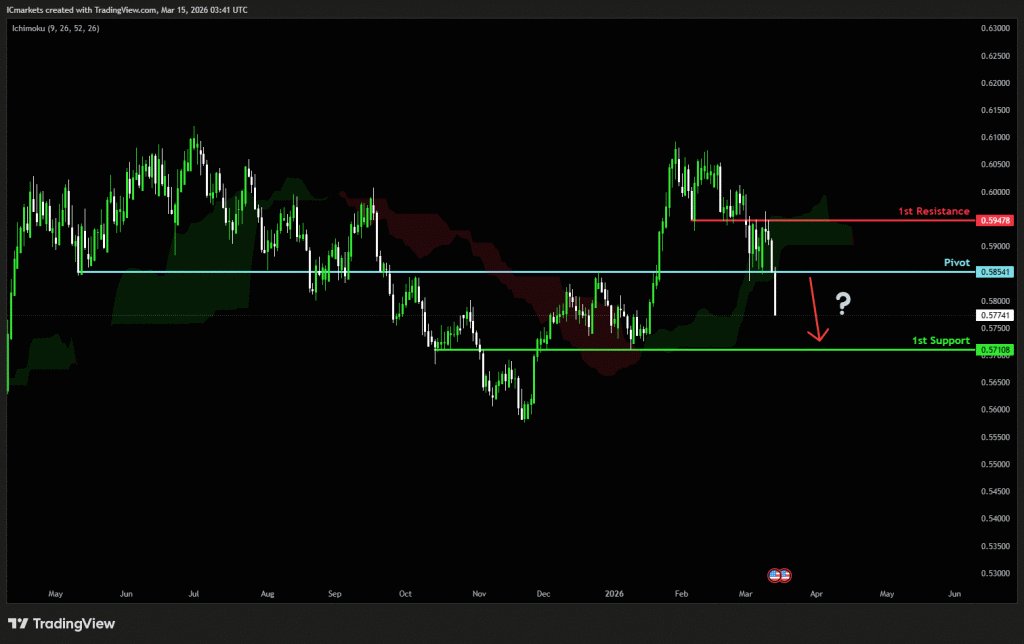Select the 1st Resistance text label
Screen dimensions: 1024x644
933,211
